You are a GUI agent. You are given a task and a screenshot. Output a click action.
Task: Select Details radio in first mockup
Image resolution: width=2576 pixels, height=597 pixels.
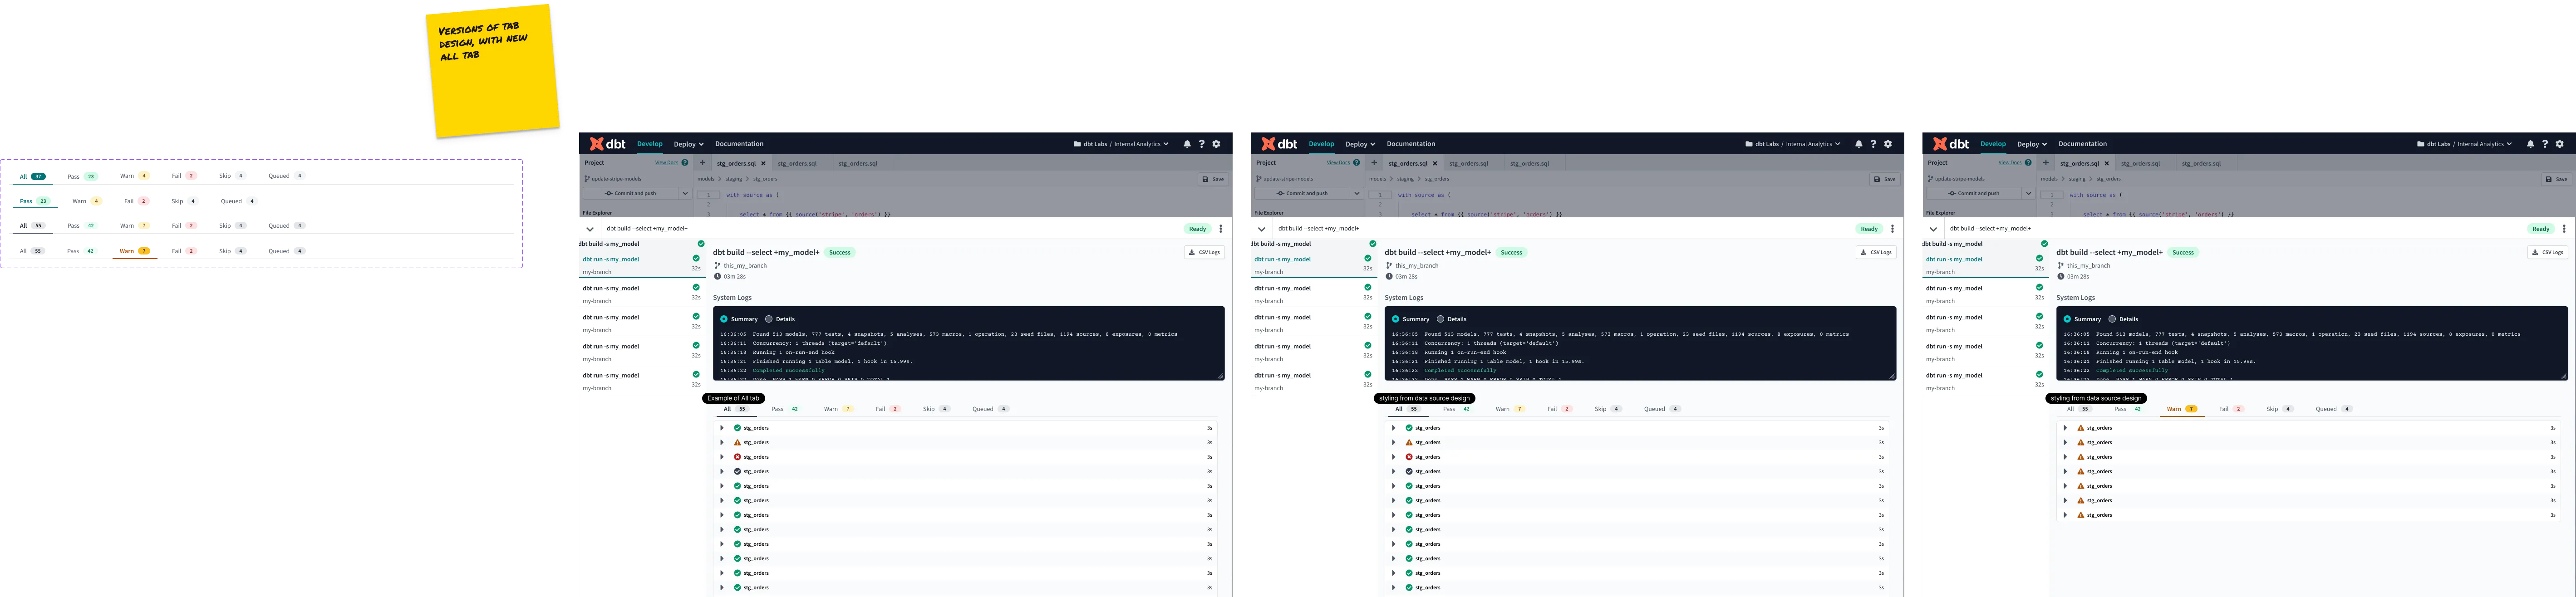coord(769,319)
